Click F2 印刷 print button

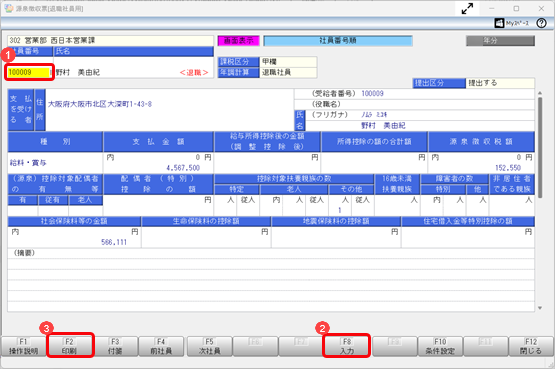[70, 346]
